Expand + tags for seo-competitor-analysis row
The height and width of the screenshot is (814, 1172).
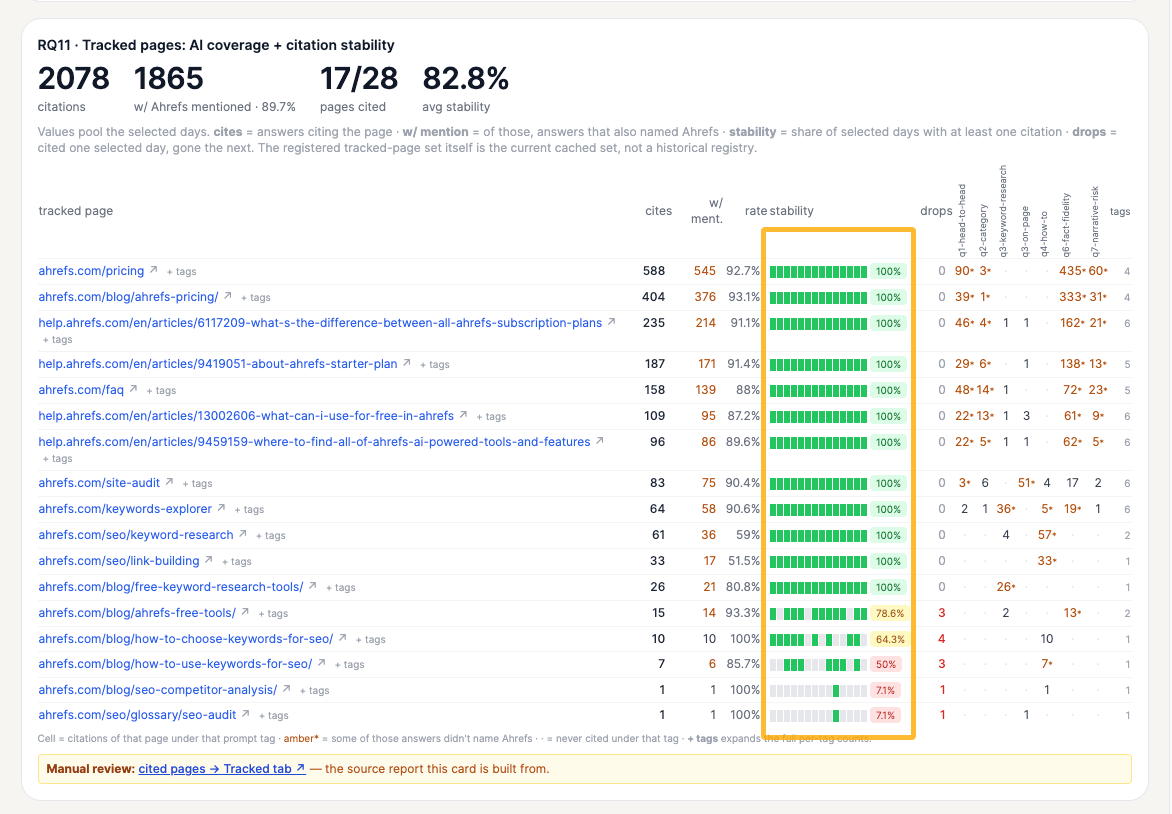coord(314,691)
